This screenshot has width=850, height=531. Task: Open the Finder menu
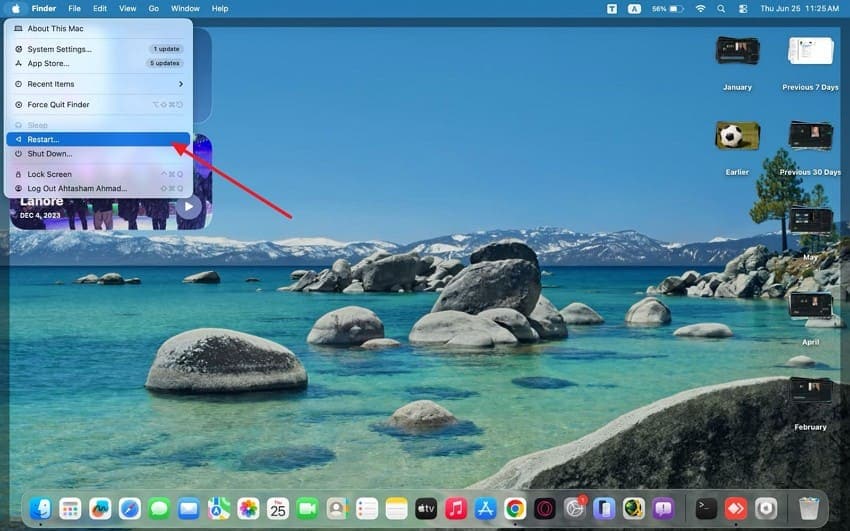(x=44, y=9)
